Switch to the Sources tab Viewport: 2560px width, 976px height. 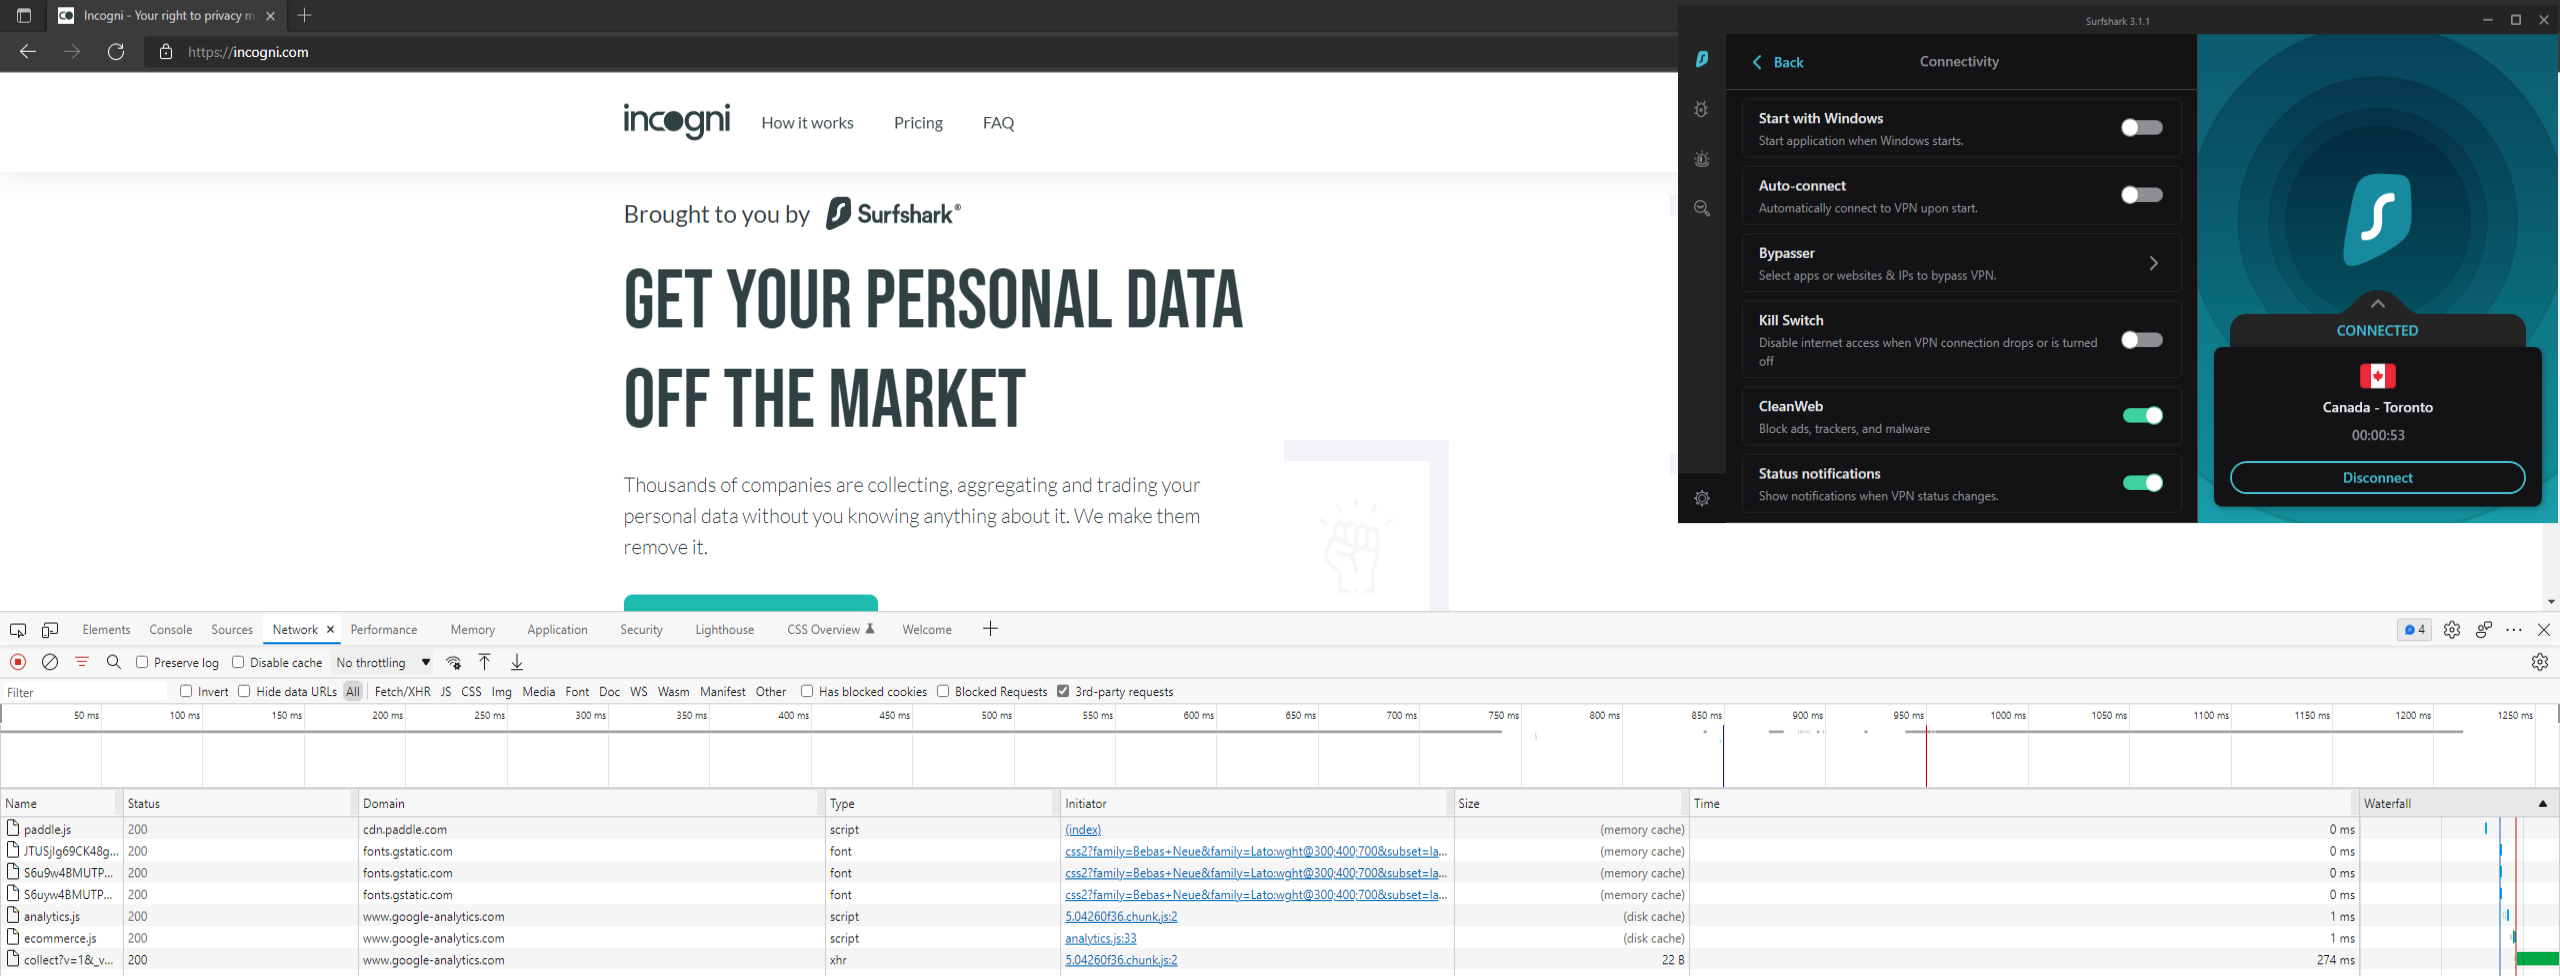tap(232, 629)
